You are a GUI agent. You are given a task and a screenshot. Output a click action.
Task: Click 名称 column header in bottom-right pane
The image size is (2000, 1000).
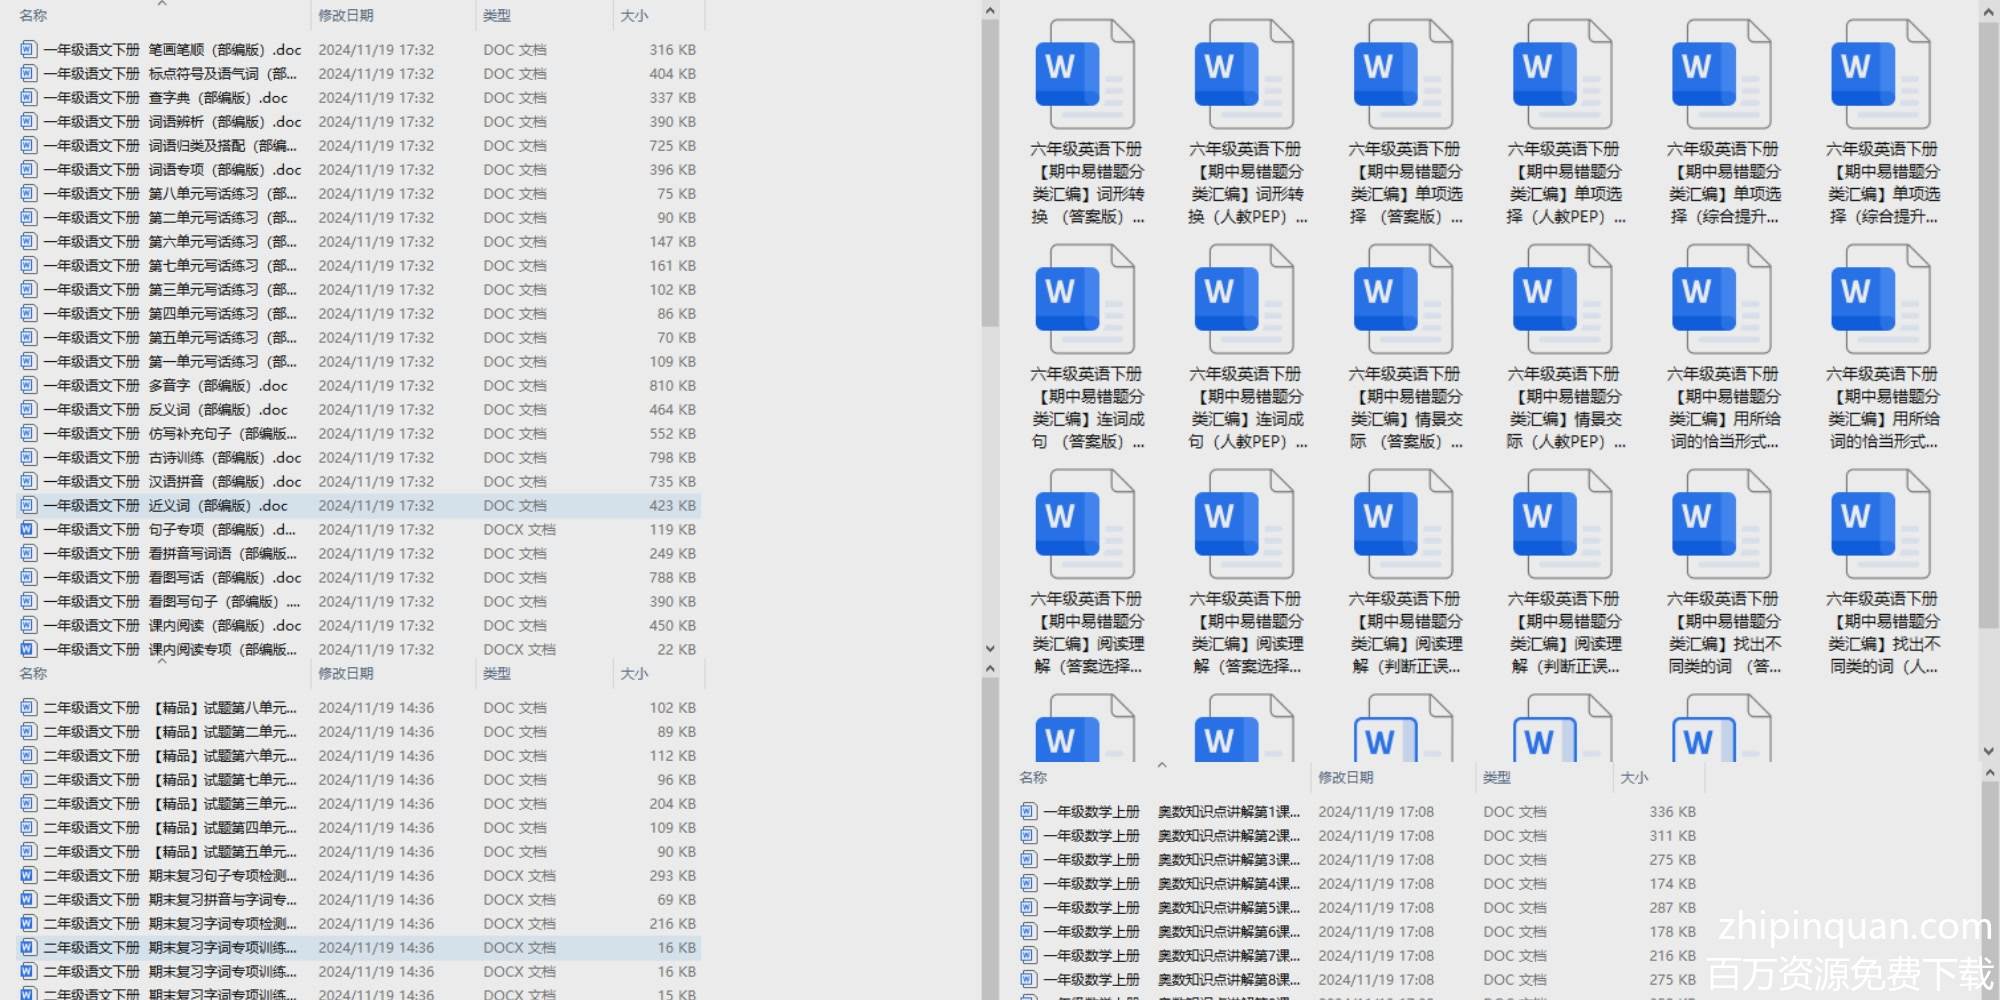(x=1034, y=778)
